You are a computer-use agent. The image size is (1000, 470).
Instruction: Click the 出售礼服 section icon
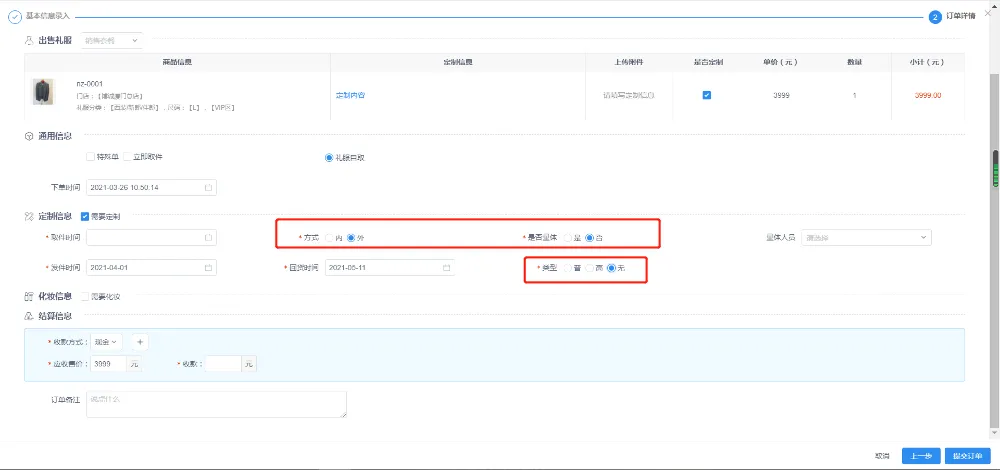(28, 40)
